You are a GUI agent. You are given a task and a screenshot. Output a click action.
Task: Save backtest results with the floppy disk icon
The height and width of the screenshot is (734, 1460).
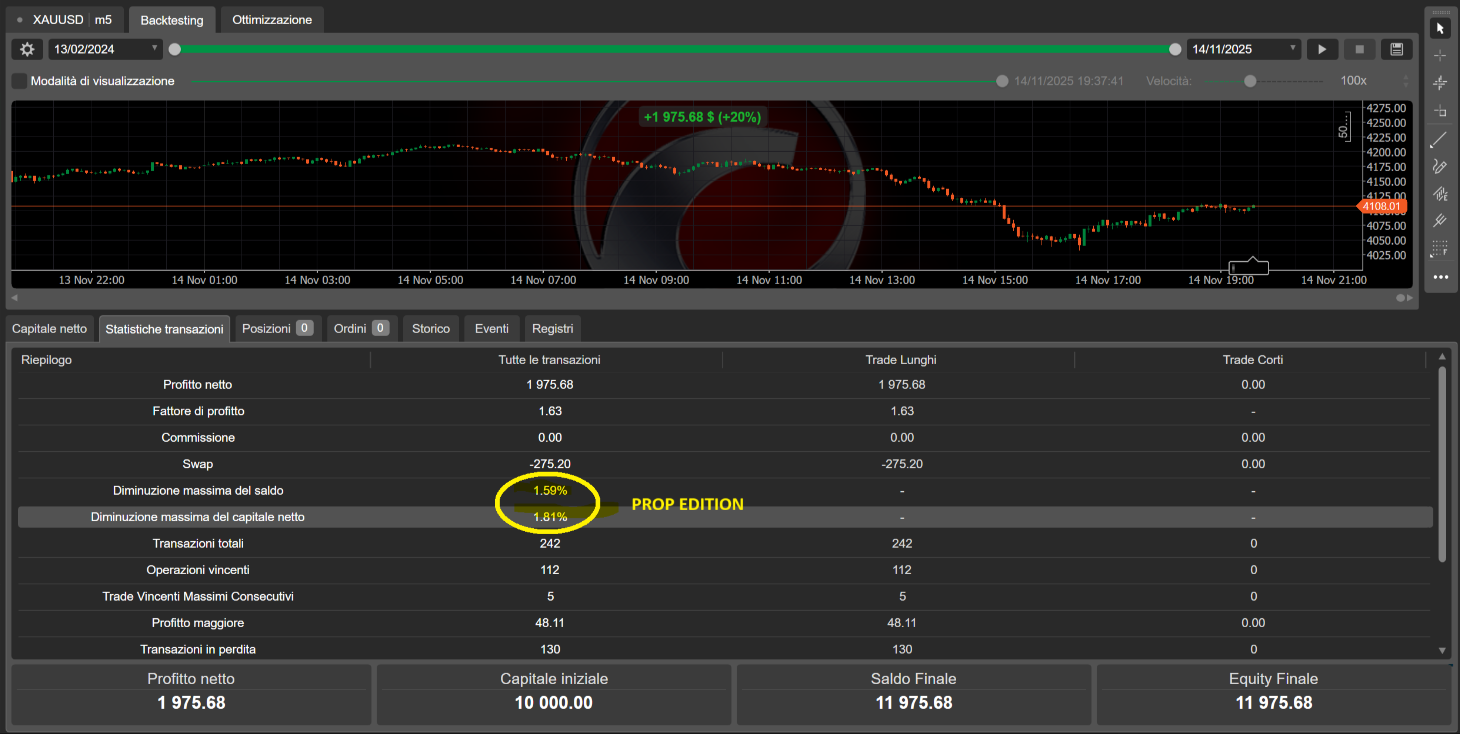(x=1396, y=49)
